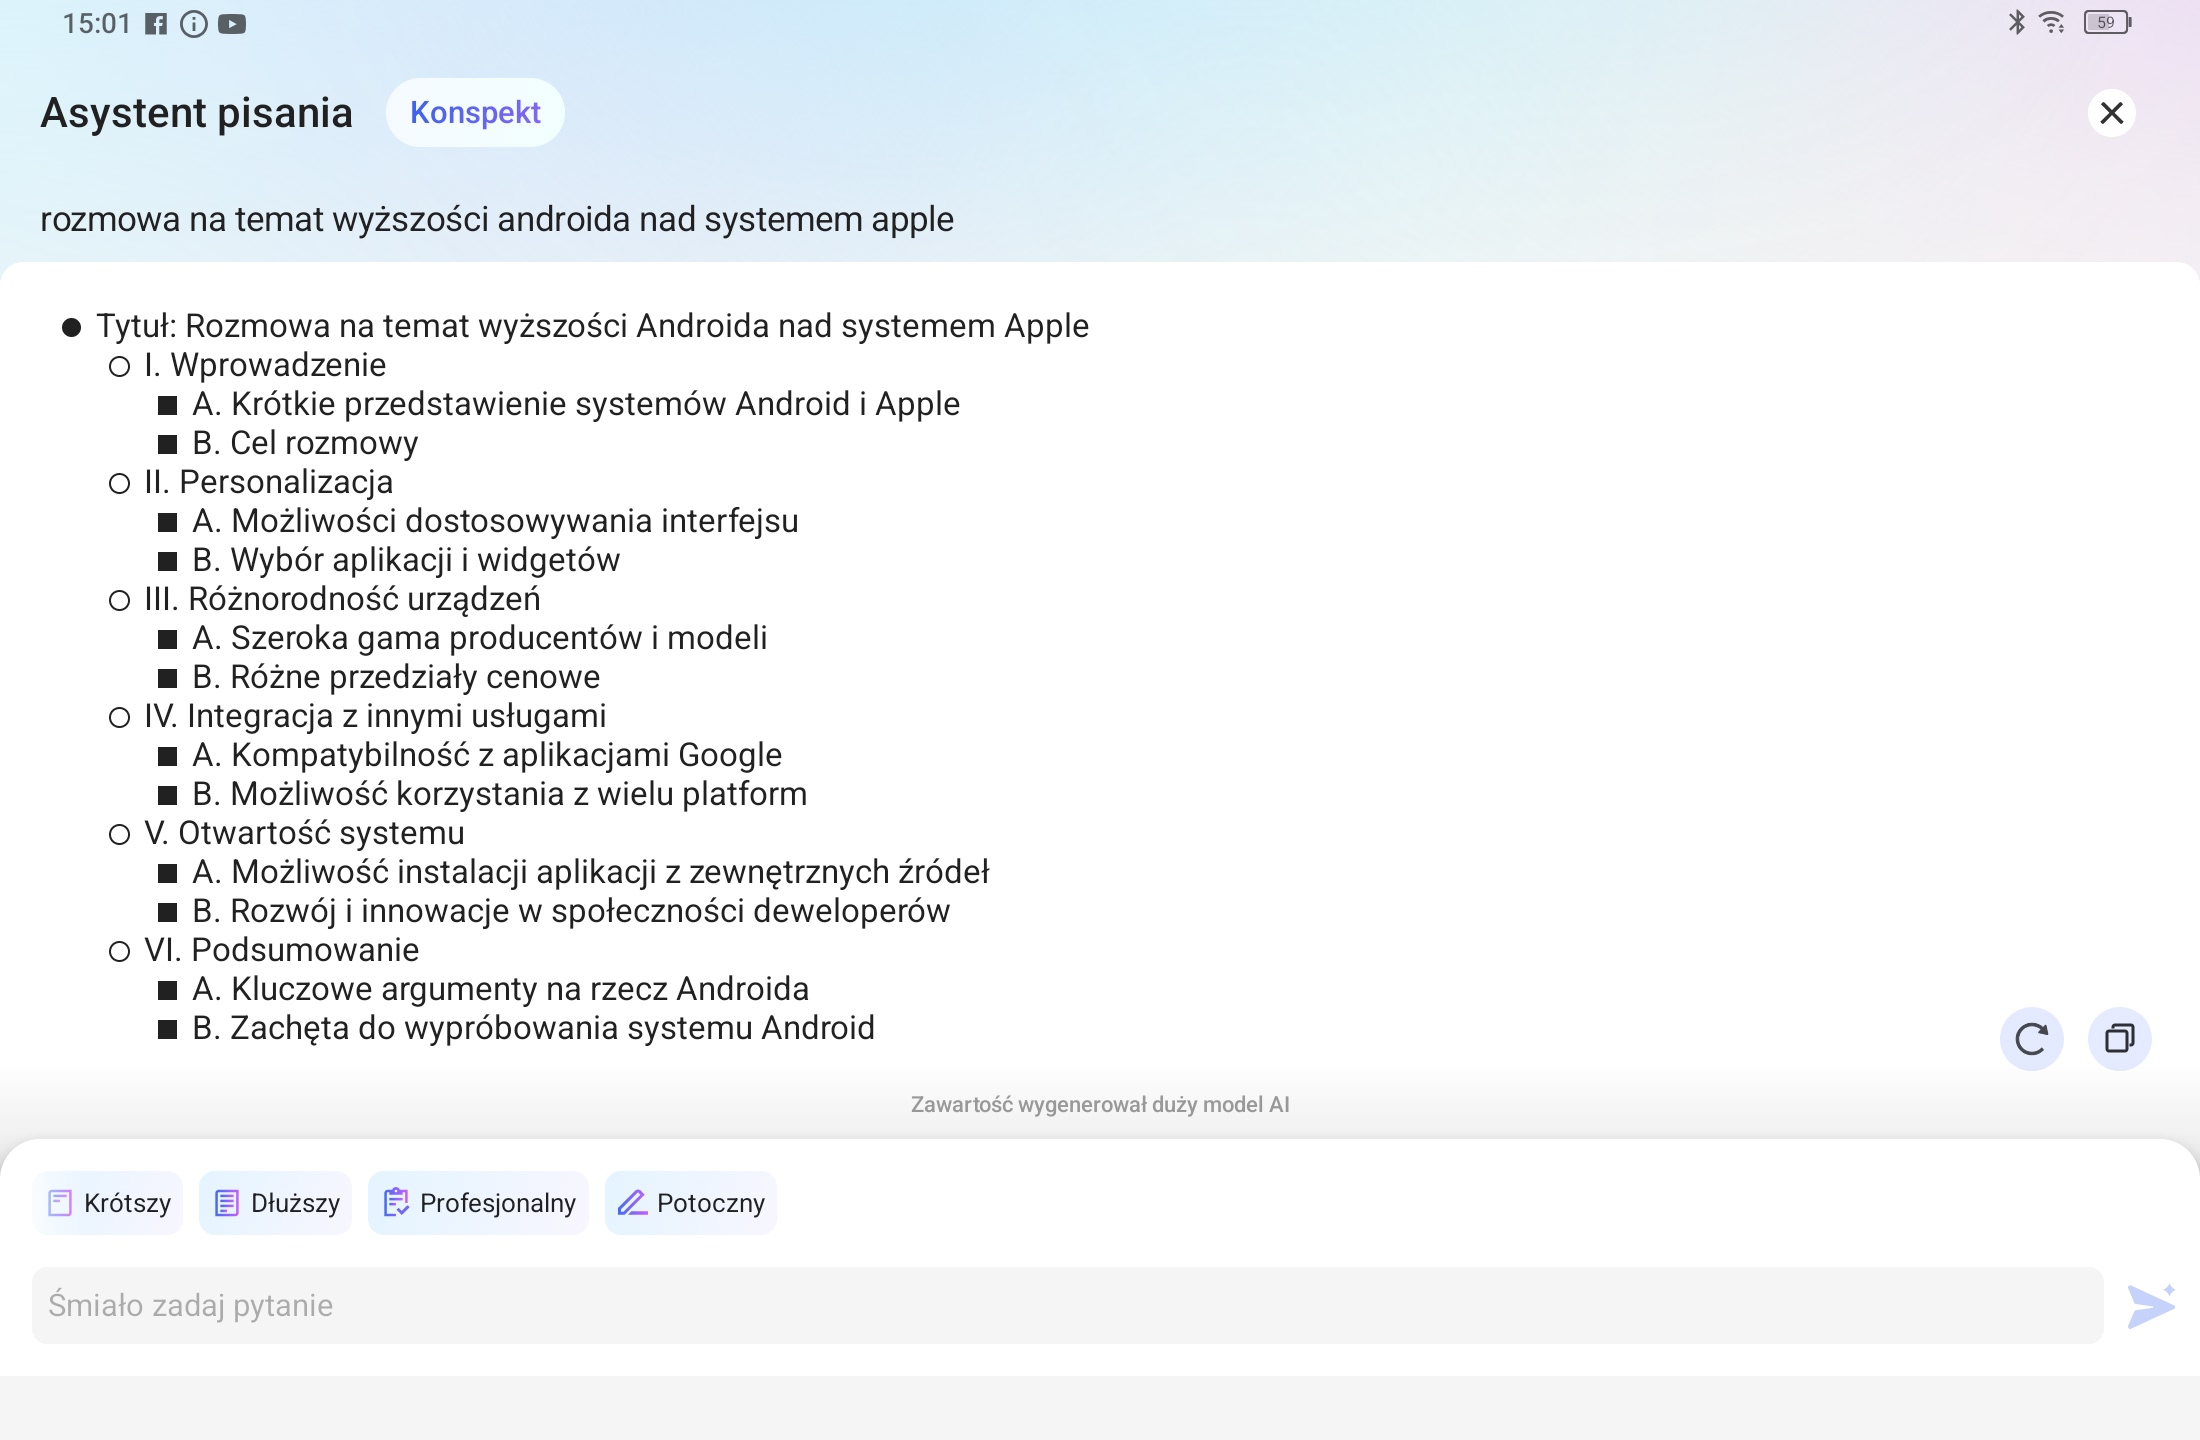2200x1440 pixels.
Task: Open the Konspekt mode chip
Action: point(475,113)
